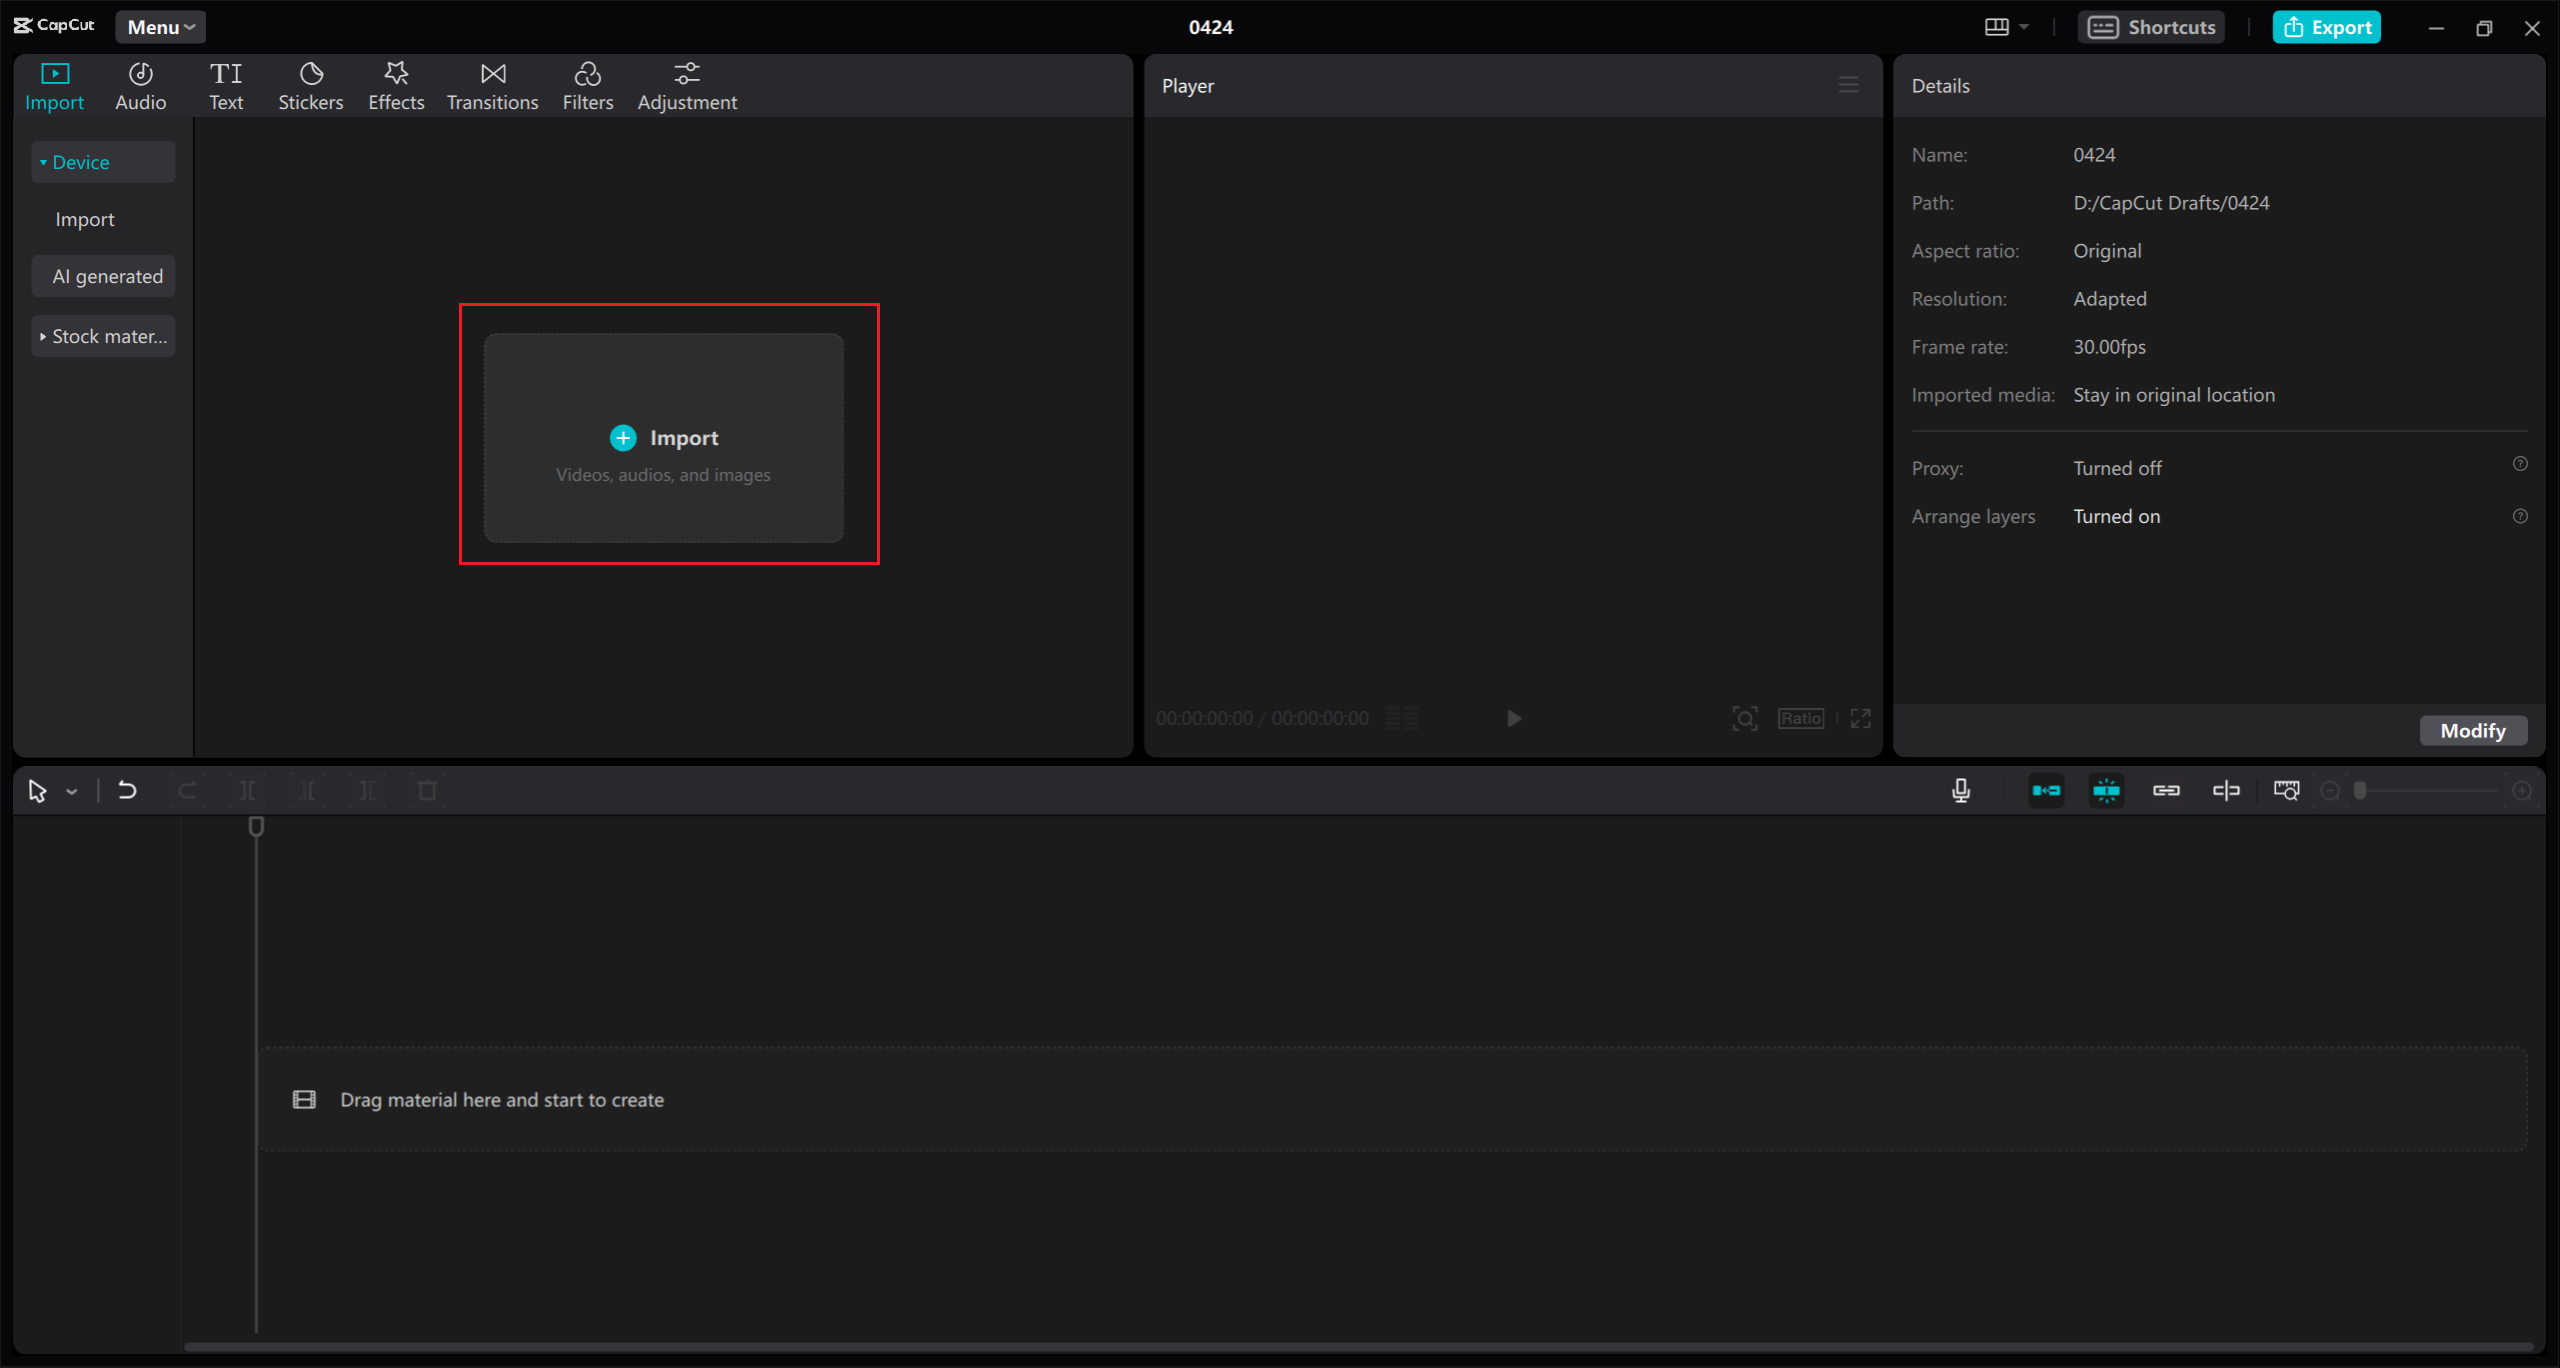
Task: Click the Split clip icon
Action: pos(247,790)
